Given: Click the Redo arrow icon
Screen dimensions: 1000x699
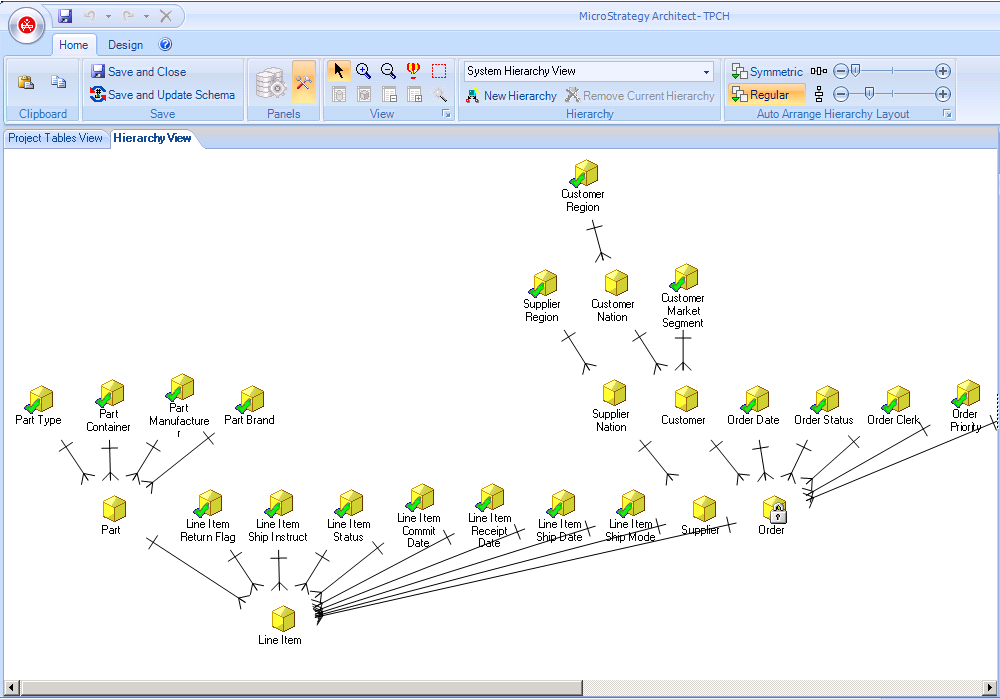Looking at the screenshot, I should click(128, 16).
